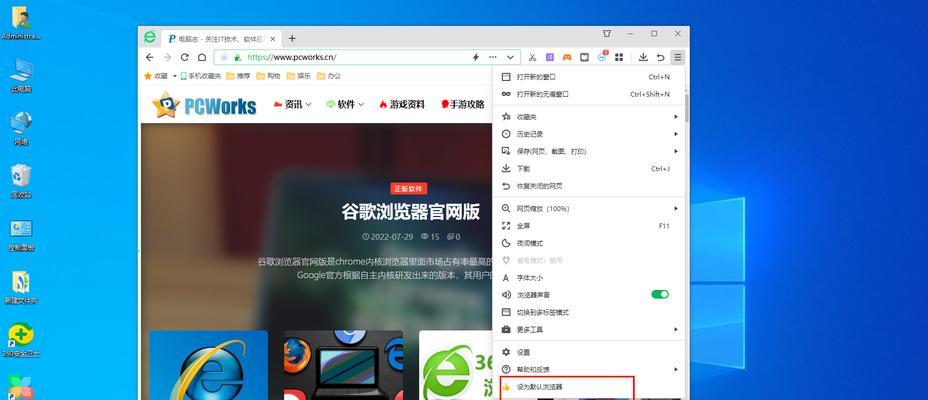
Task: Open the 推荐 bookmark folder
Action: pyautogui.click(x=239, y=76)
